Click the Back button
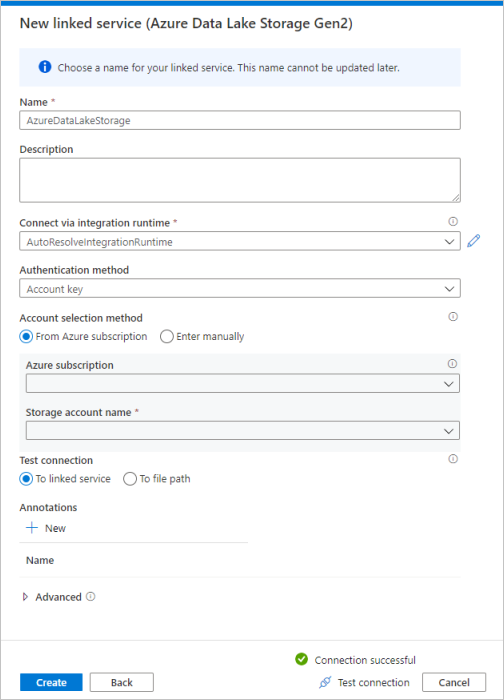This screenshot has height=700, width=504. pyautogui.click(x=122, y=682)
